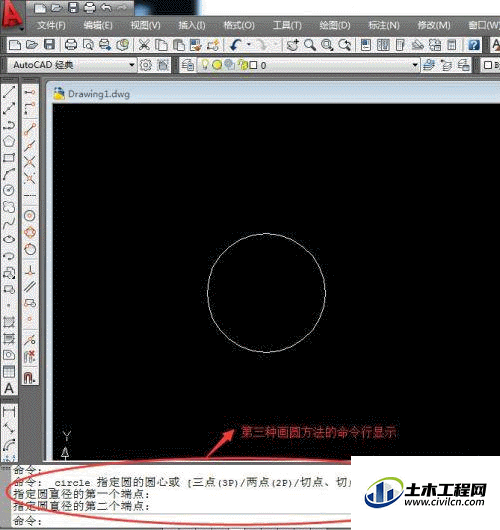Viewport: 500px width, 530px height.
Task: Choose Snap to Quadrant
Action: pyautogui.click(x=30, y=232)
